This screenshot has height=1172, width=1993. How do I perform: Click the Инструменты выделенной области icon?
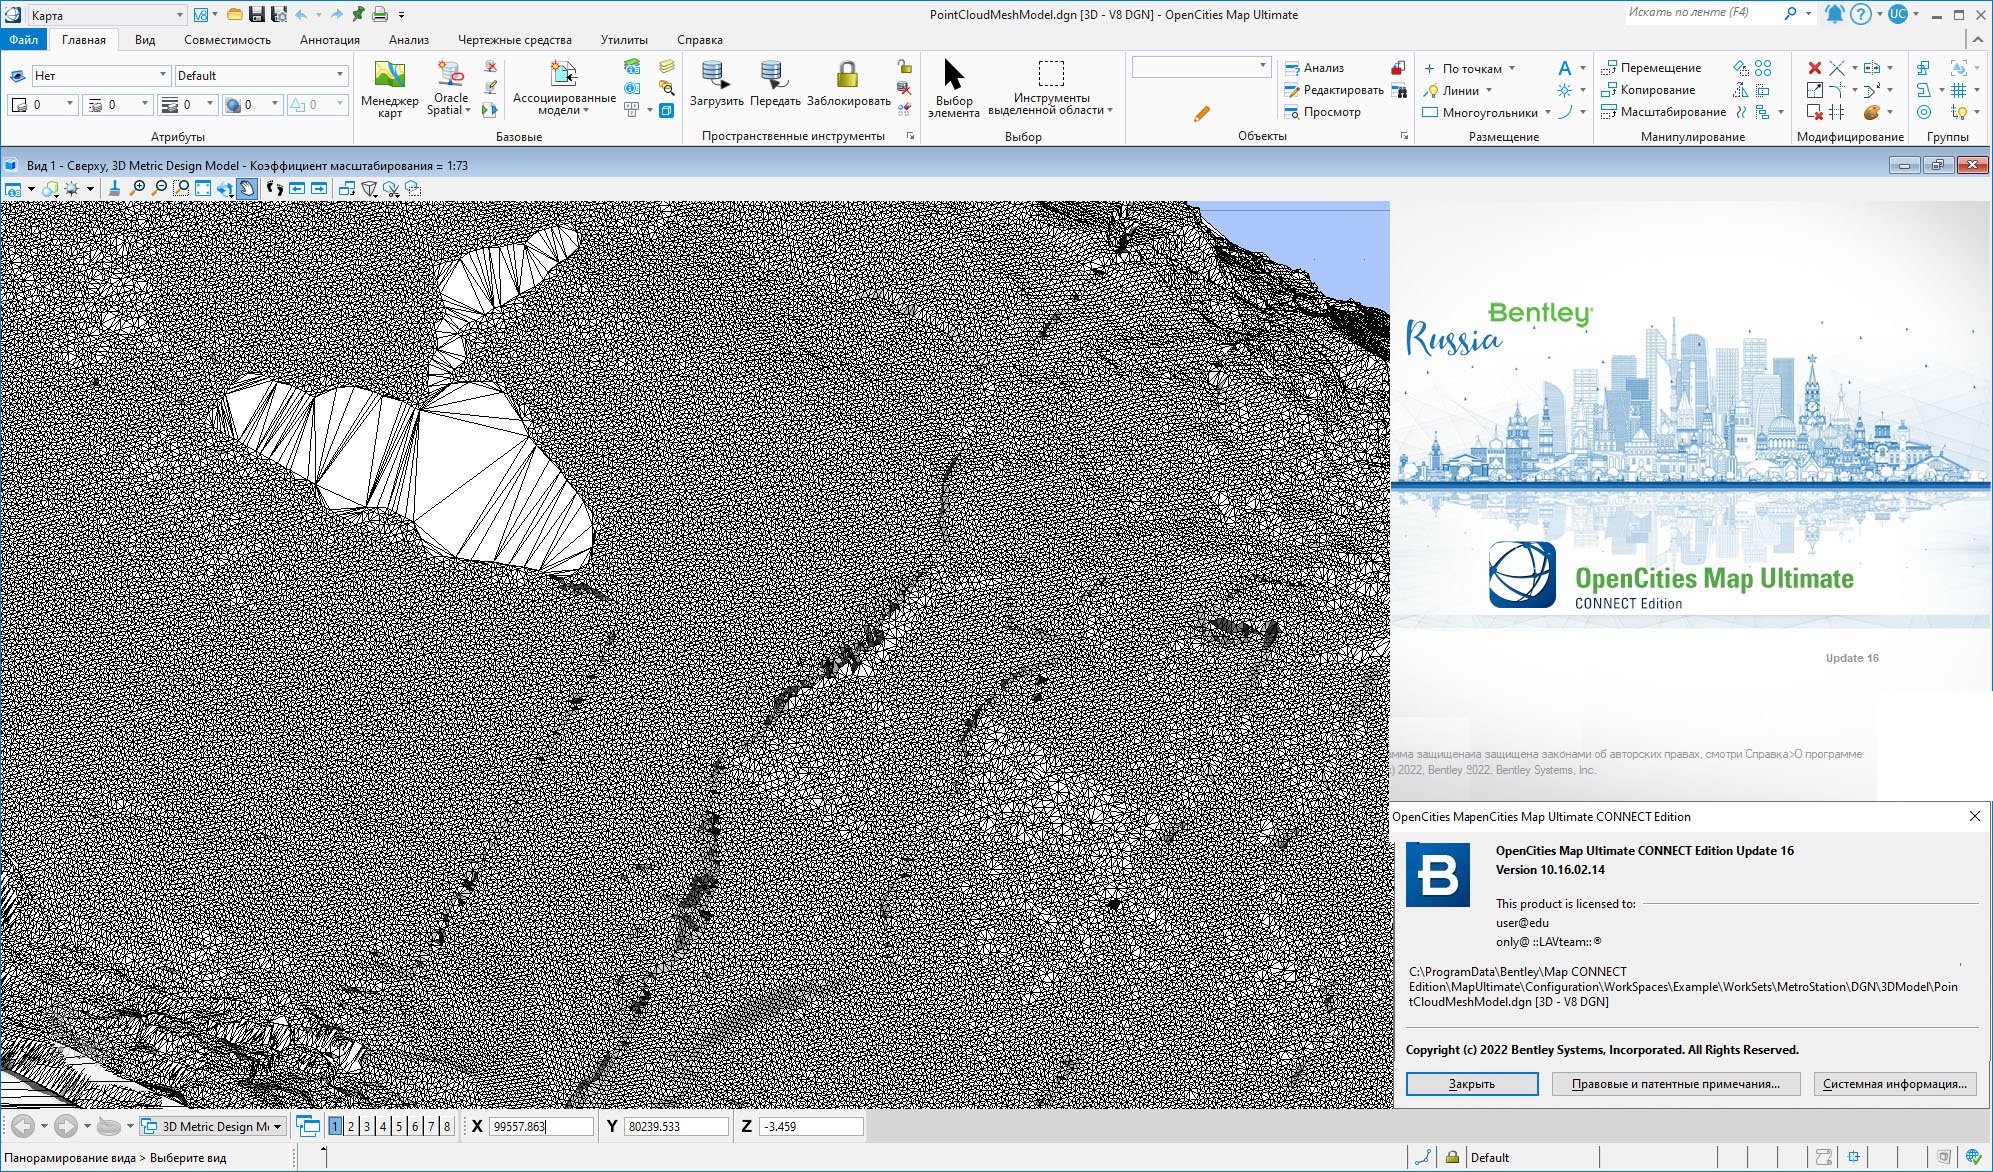click(1051, 75)
